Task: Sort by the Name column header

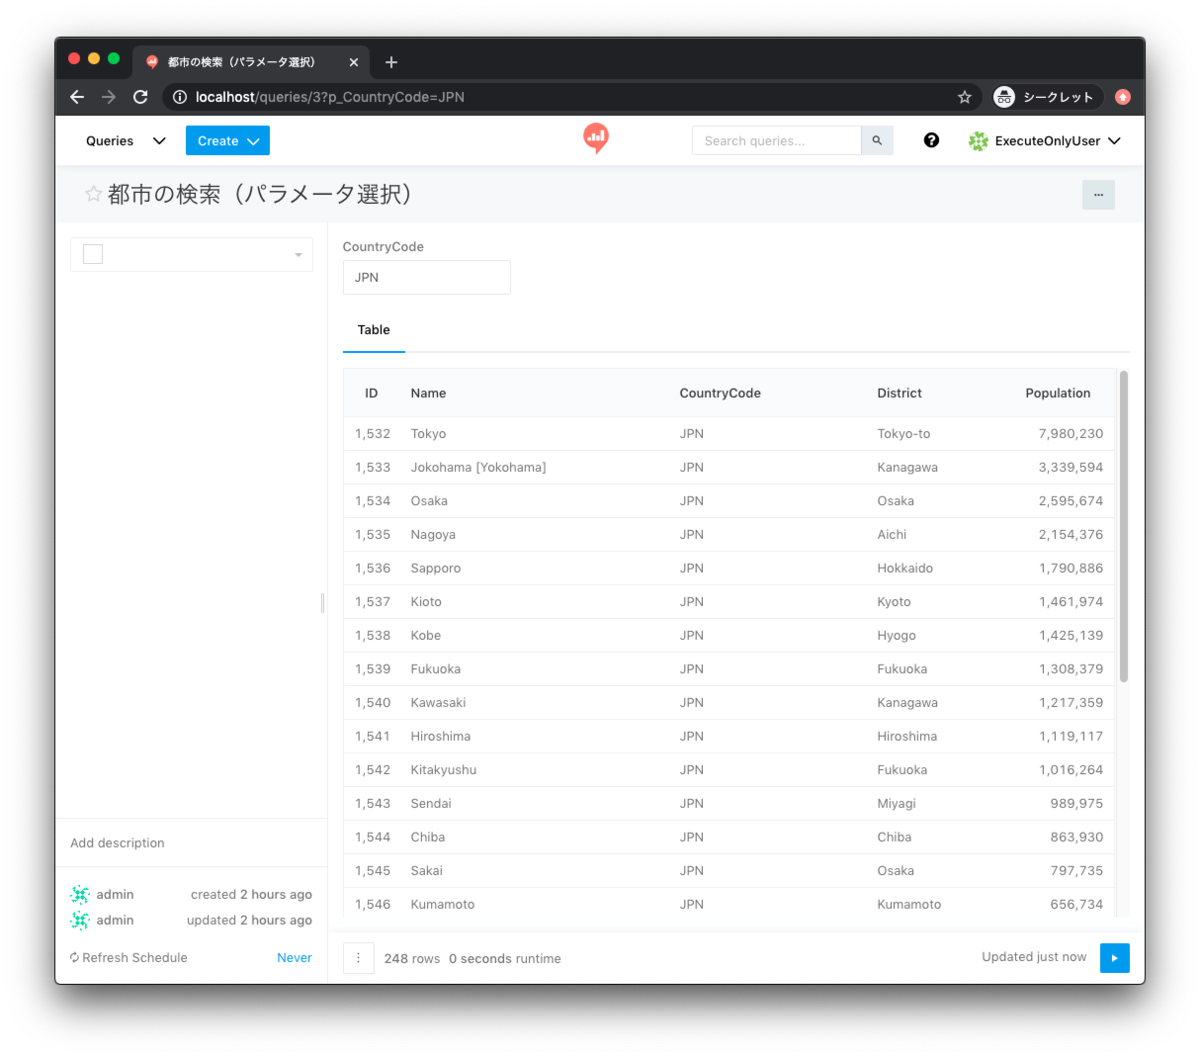Action: (x=428, y=393)
